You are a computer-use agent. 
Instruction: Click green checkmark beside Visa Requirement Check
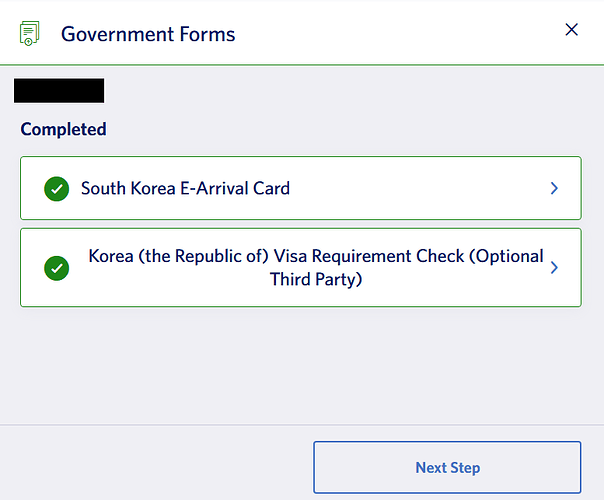click(x=57, y=268)
